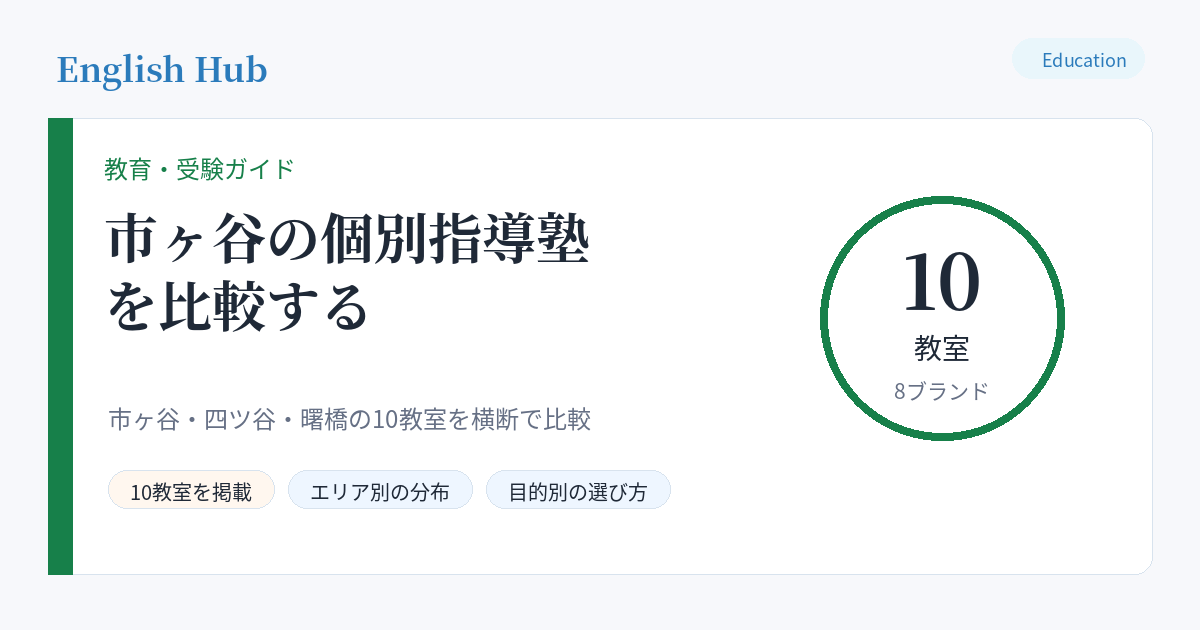Click the green vertical accent bar
Screen dimensions: 1200x630
point(60,346)
